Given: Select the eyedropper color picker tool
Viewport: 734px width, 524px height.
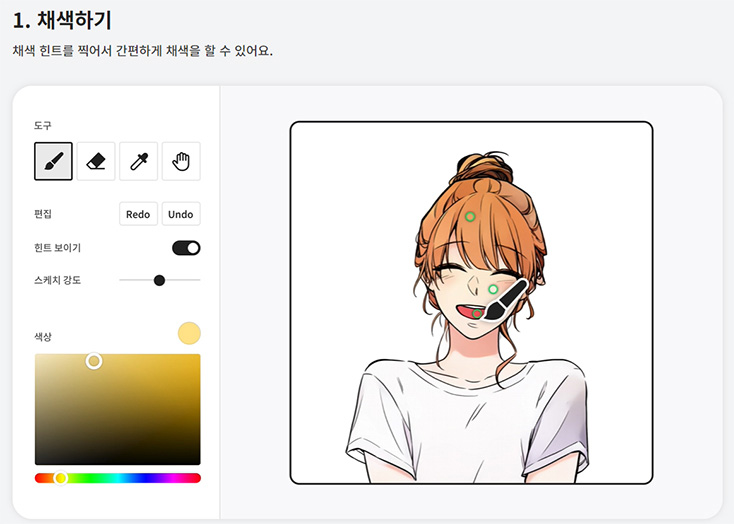Looking at the screenshot, I should 139,161.
